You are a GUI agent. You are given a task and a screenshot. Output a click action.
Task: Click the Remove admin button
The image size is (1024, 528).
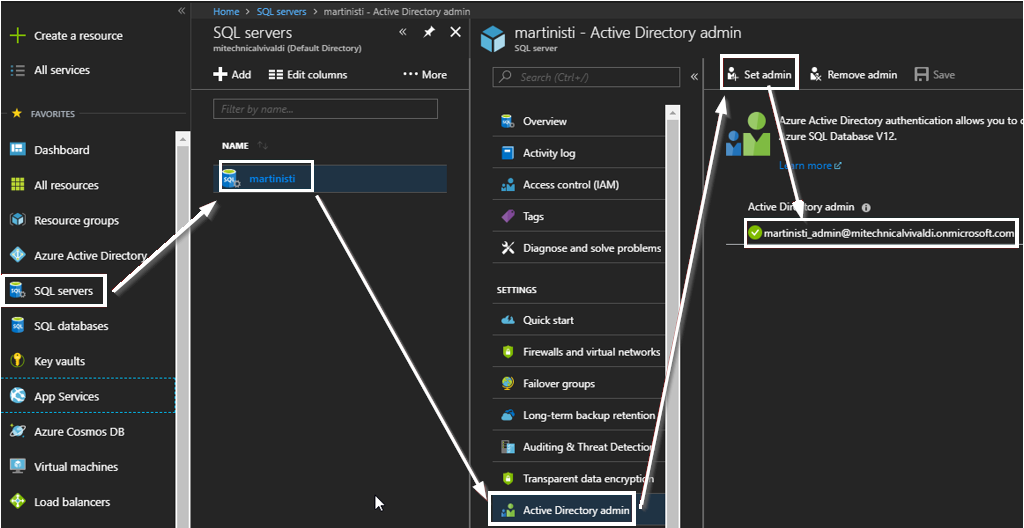[x=853, y=74]
